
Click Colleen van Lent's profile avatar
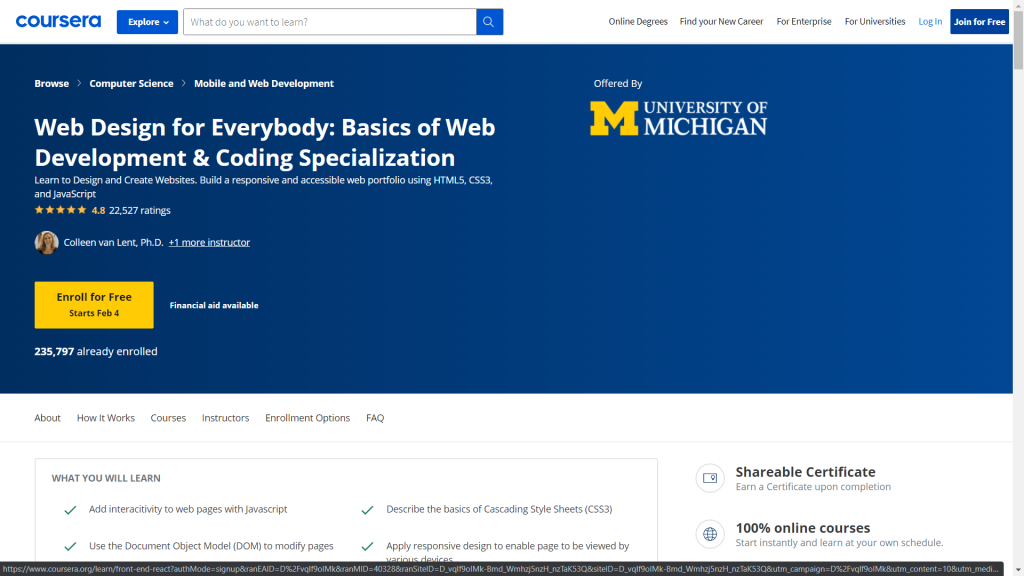pyautogui.click(x=46, y=242)
